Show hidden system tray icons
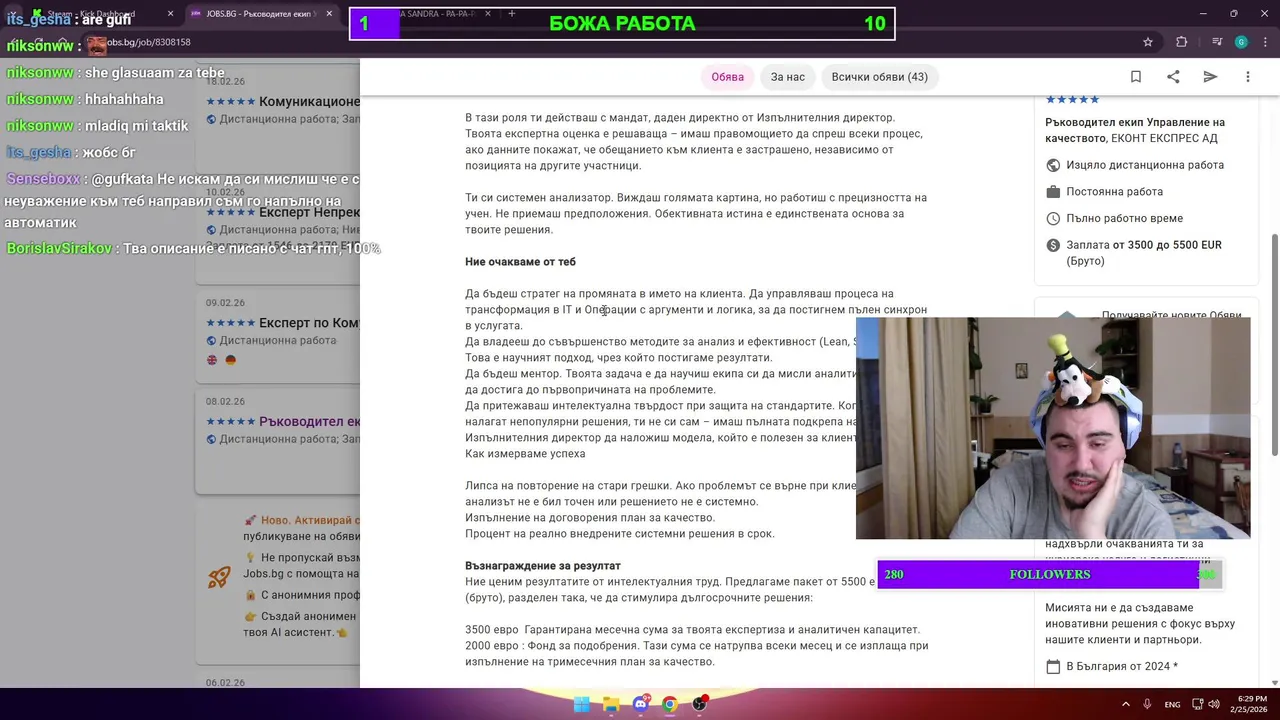This screenshot has width=1280, height=720. [x=1127, y=704]
